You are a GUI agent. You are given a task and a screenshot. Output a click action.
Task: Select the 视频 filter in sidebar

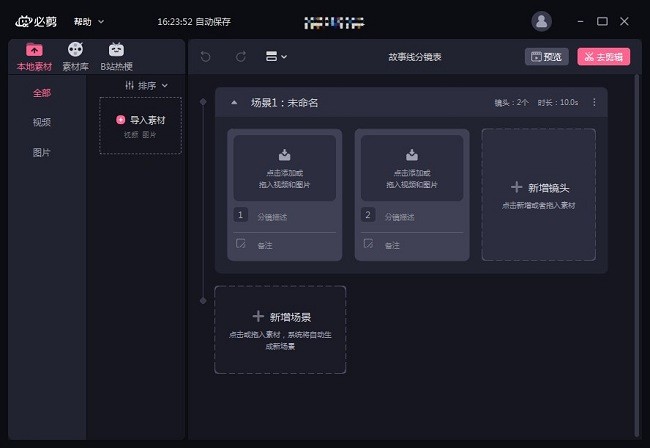pos(42,123)
